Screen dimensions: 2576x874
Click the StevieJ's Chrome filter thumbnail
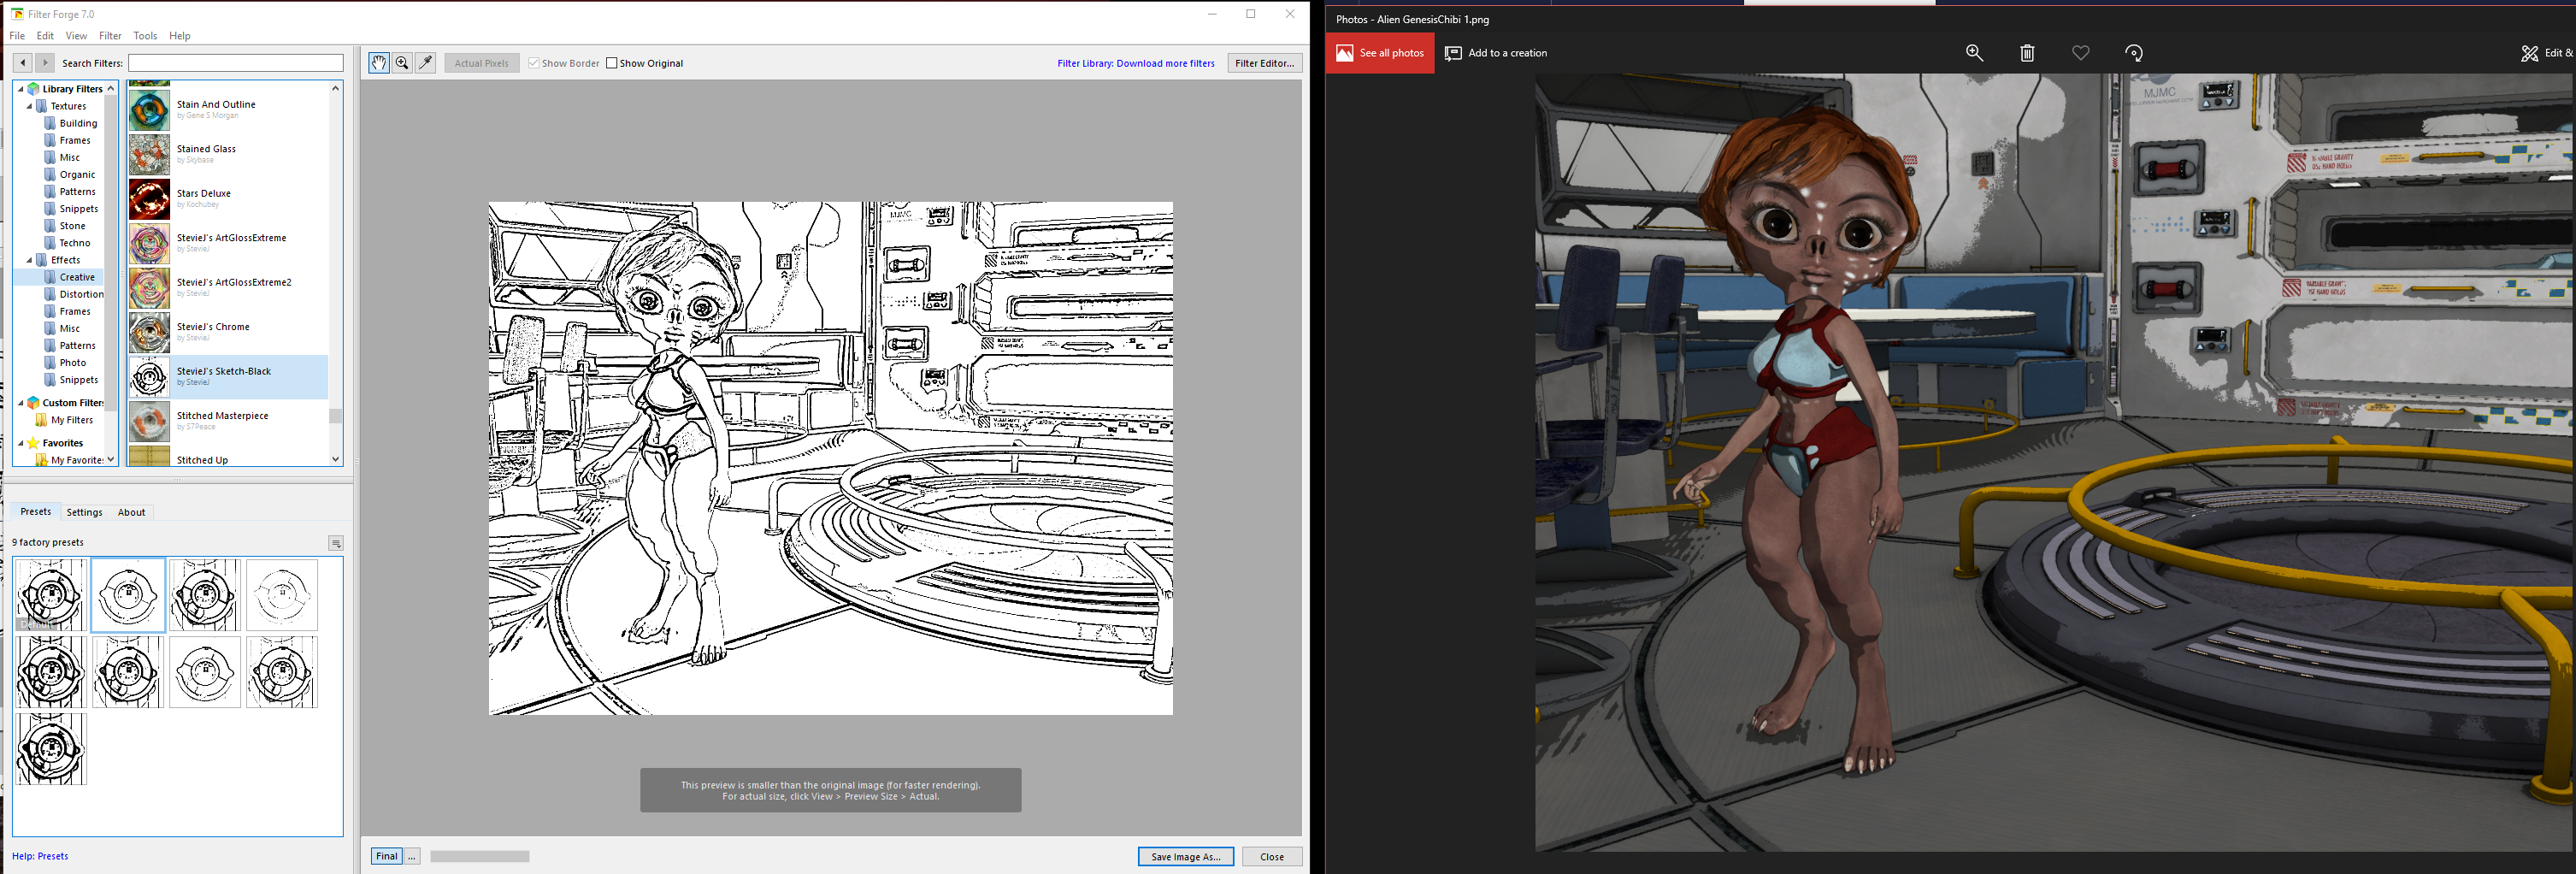click(149, 333)
